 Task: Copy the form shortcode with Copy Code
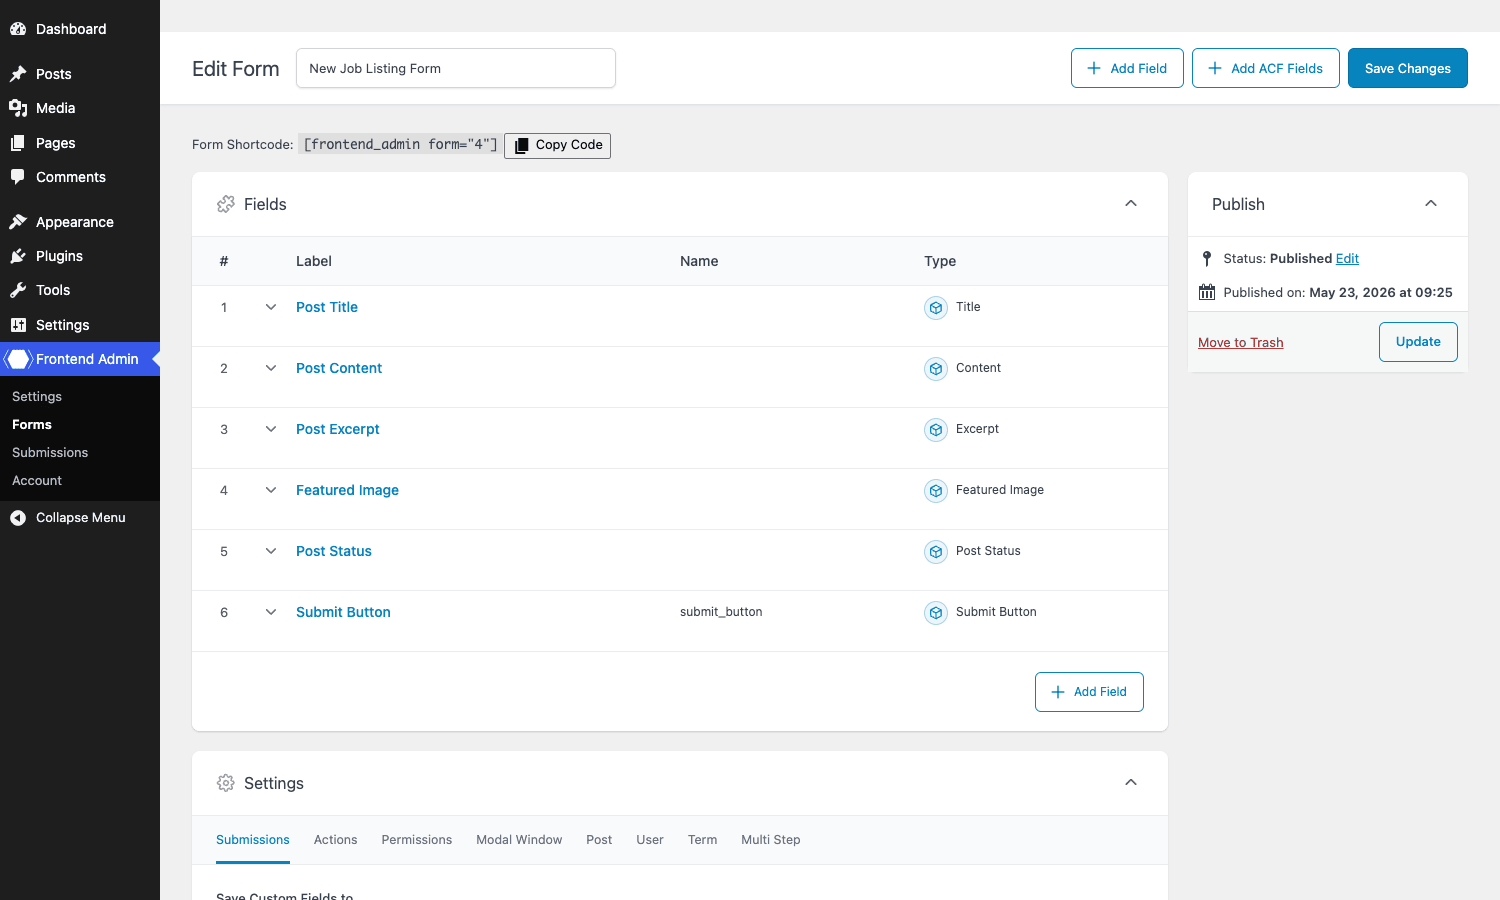tap(557, 145)
